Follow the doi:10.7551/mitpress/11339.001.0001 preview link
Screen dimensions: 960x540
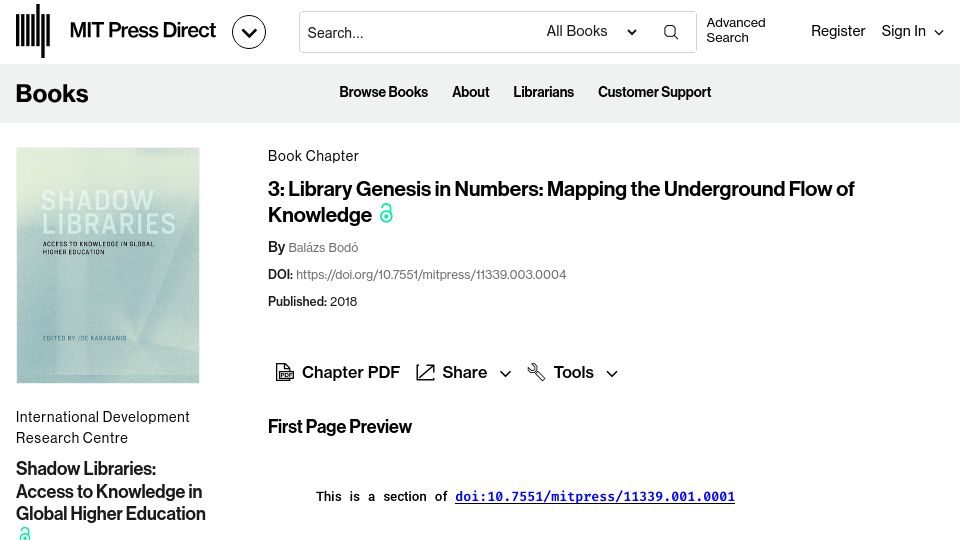[x=594, y=497]
